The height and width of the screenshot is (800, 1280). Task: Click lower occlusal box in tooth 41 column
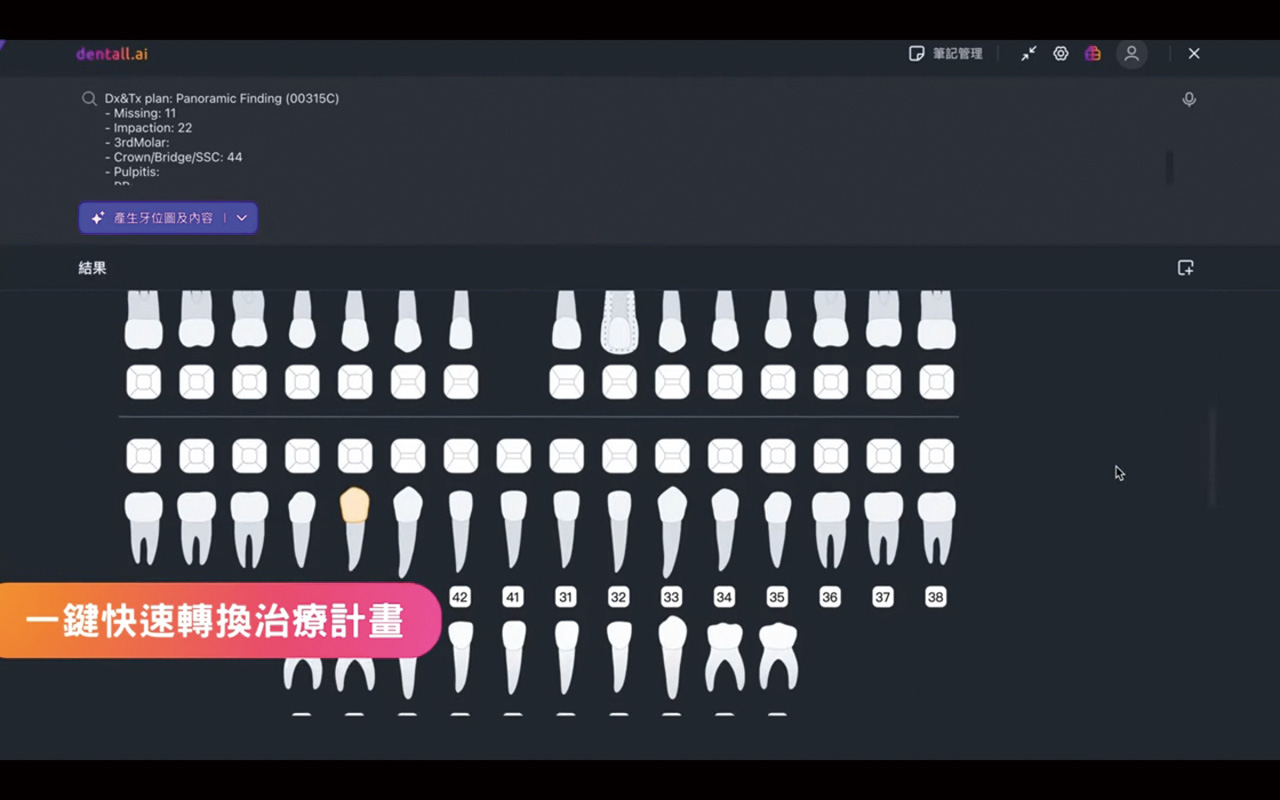point(513,456)
